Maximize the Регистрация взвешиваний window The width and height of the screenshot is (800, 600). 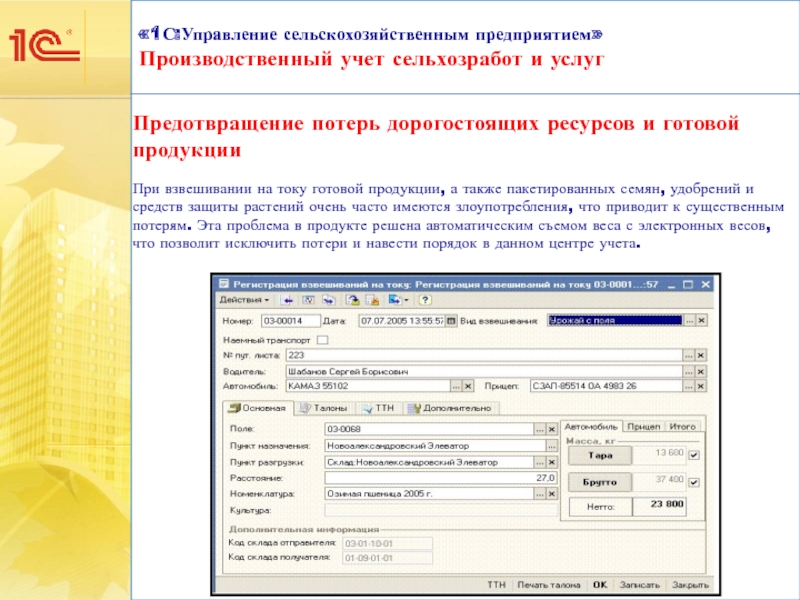click(688, 285)
